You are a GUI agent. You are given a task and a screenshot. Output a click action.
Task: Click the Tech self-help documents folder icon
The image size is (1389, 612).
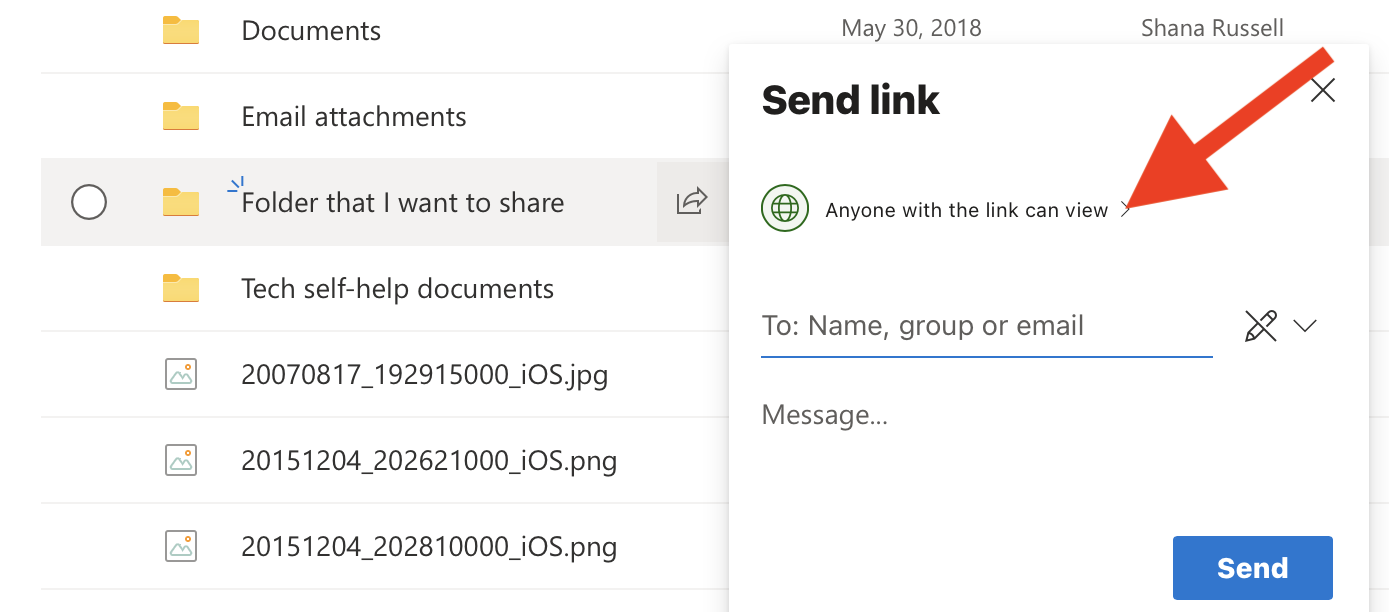[181, 288]
